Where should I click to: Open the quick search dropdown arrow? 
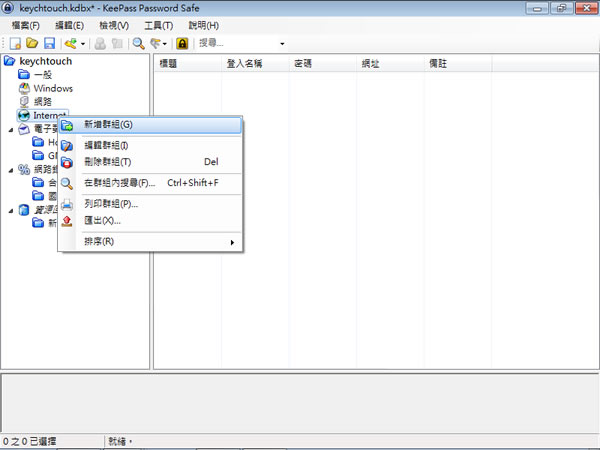point(282,44)
